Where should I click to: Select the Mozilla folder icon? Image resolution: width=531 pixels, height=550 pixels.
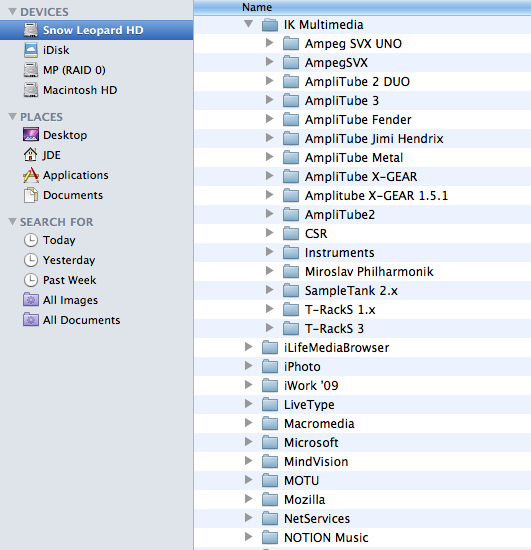coord(270,499)
